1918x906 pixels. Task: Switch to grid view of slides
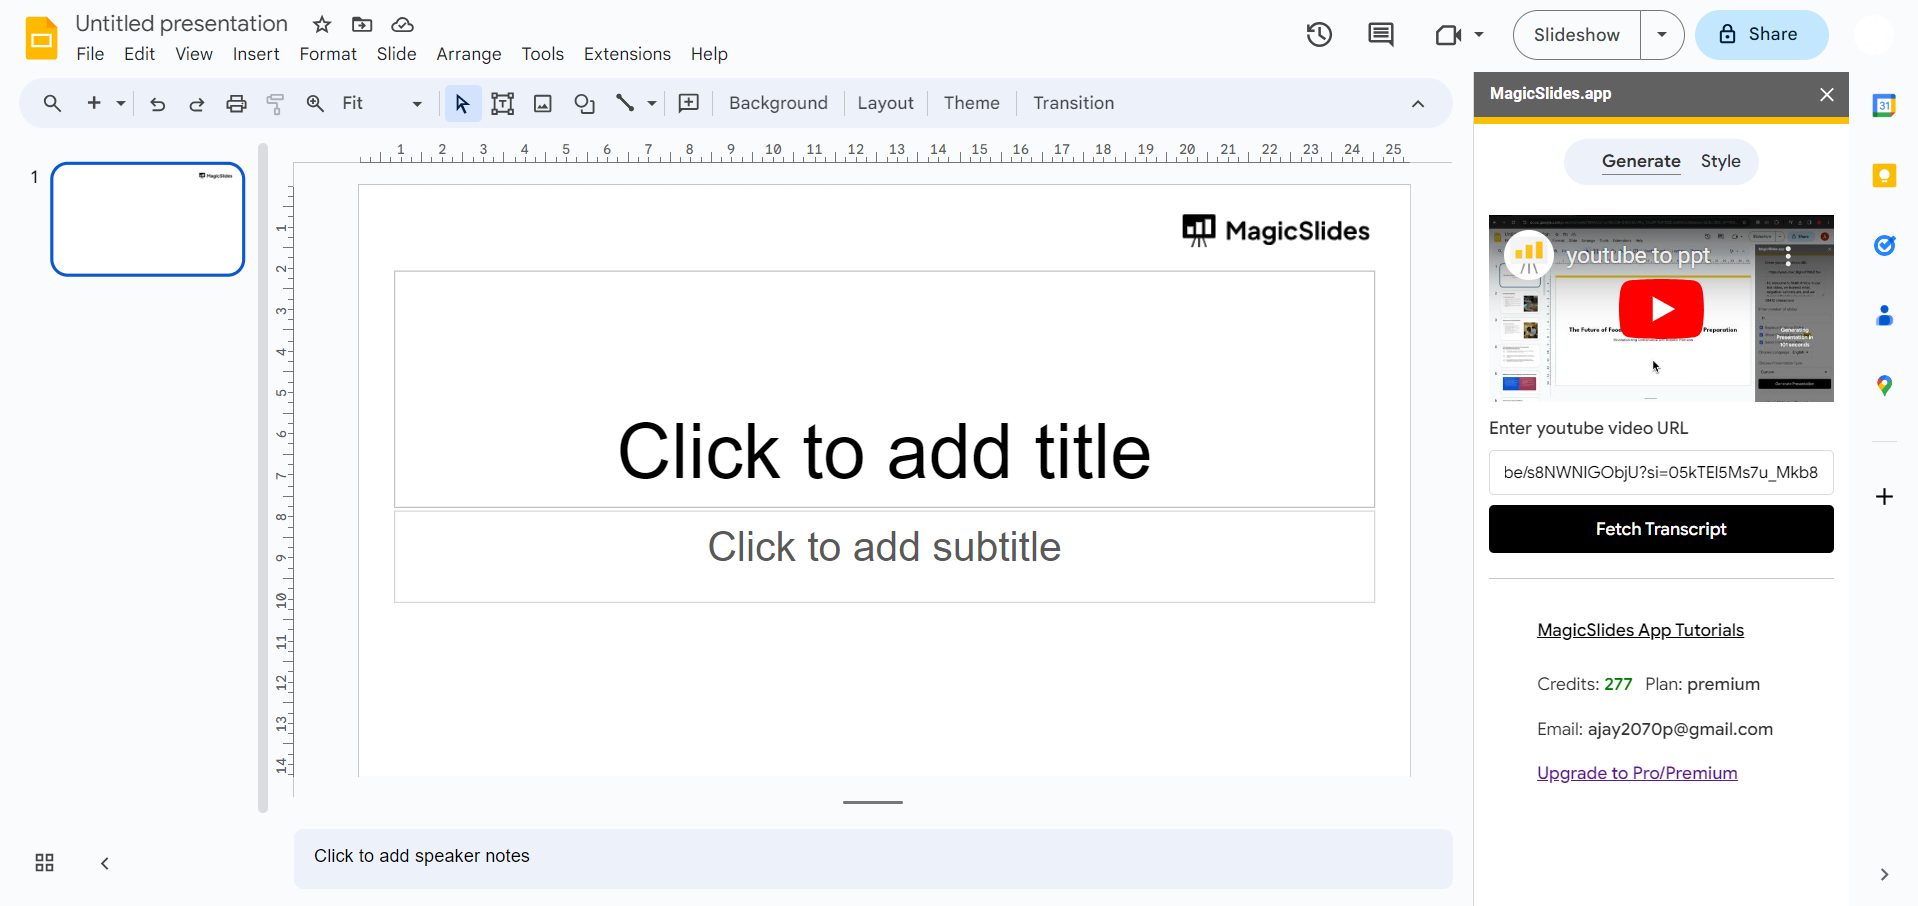click(45, 863)
